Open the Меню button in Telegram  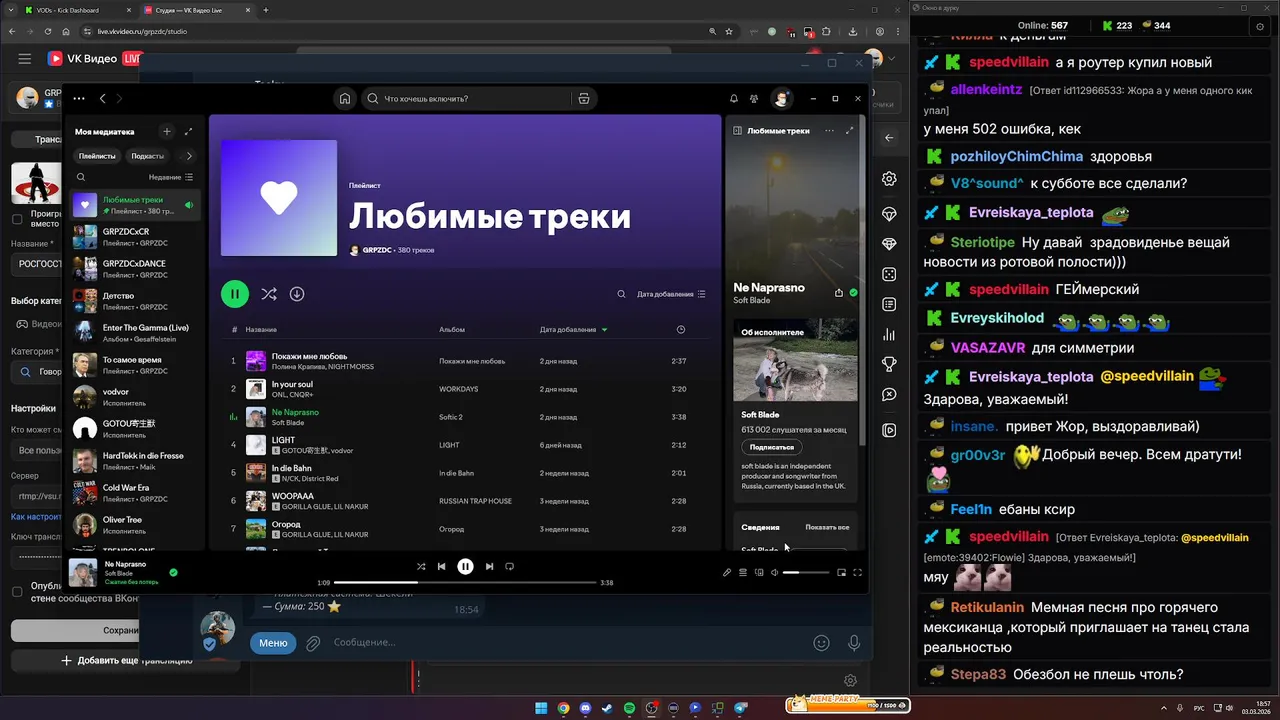tap(273, 643)
